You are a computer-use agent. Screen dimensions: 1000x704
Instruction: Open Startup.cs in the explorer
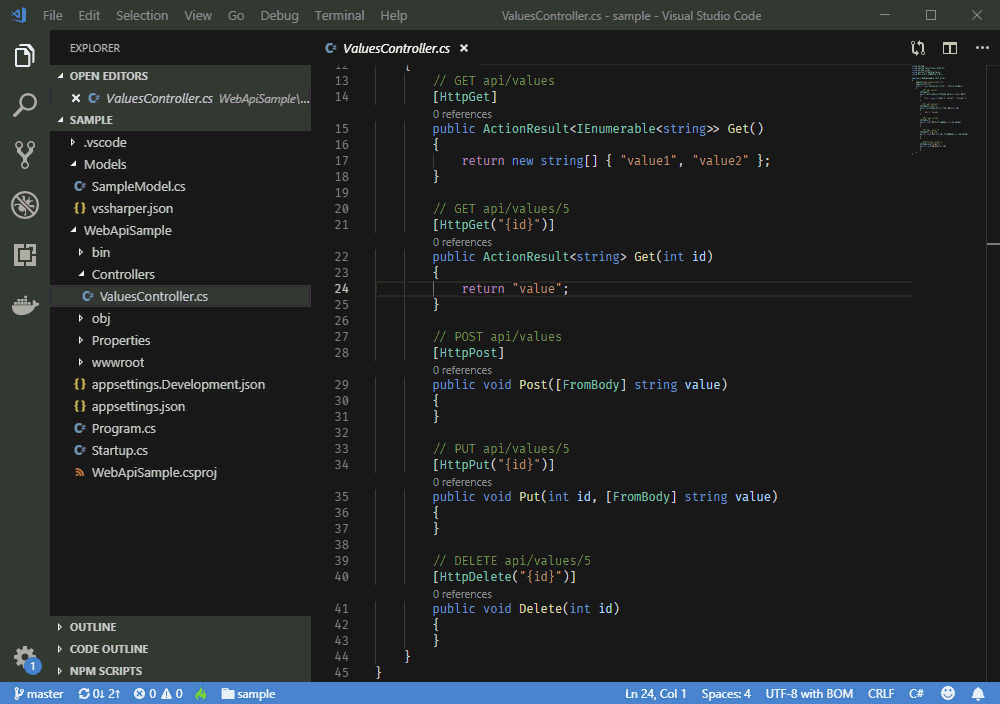tap(119, 450)
